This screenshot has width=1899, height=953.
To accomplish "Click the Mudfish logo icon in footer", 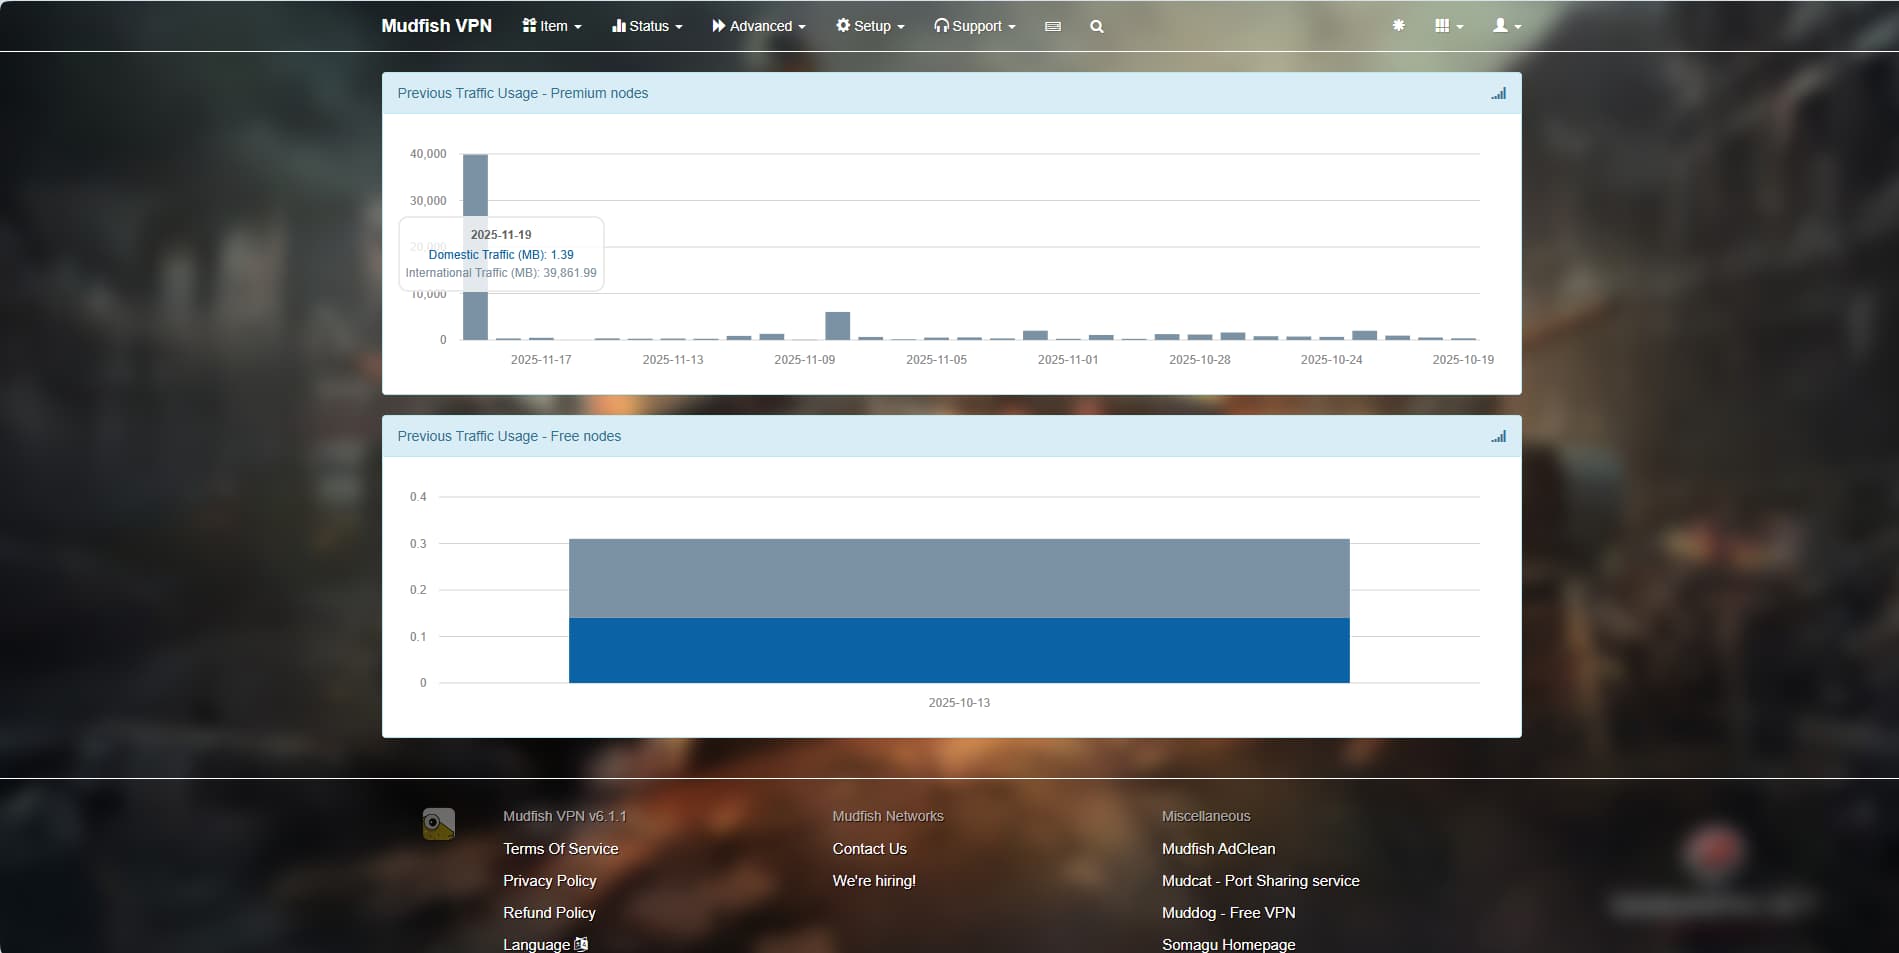I will tap(438, 824).
